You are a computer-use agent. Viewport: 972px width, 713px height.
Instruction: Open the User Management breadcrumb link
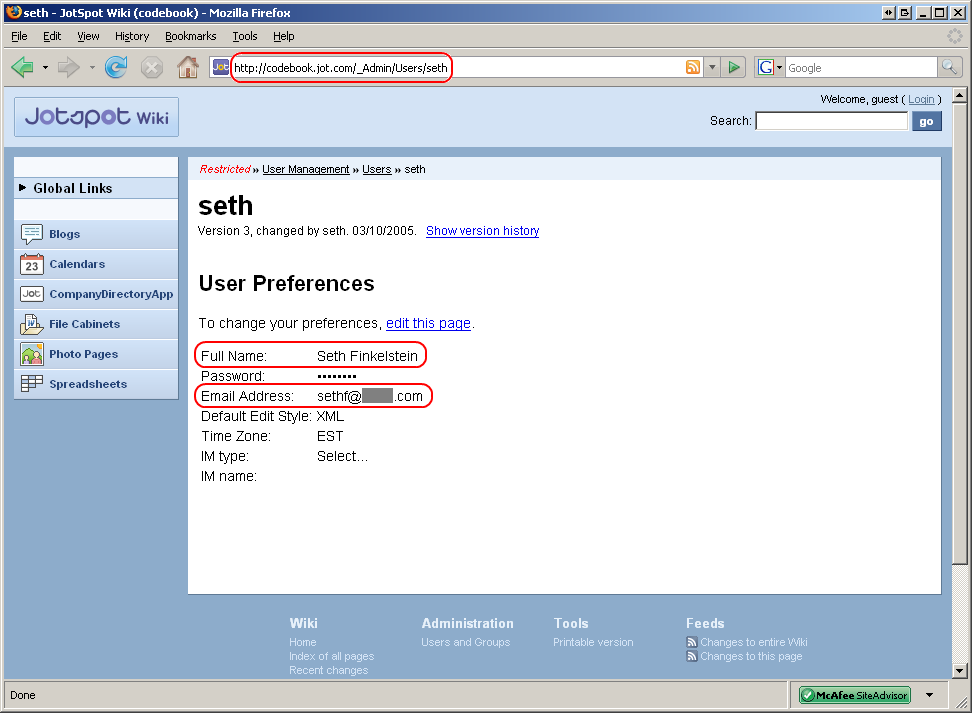pos(306,169)
